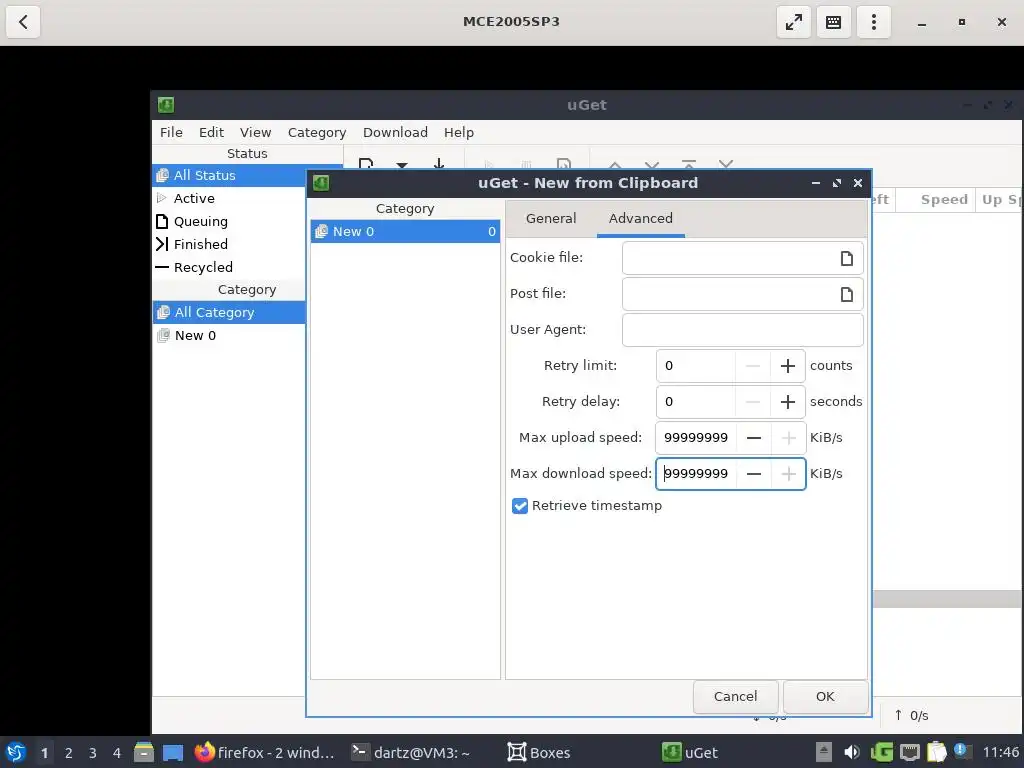Click into the User Agent field

(x=743, y=330)
